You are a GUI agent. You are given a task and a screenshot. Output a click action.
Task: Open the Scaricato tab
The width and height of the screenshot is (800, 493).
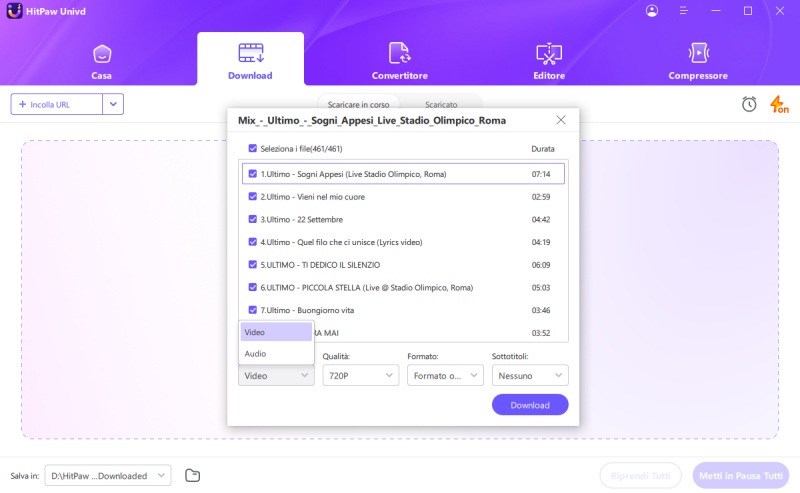(x=441, y=104)
